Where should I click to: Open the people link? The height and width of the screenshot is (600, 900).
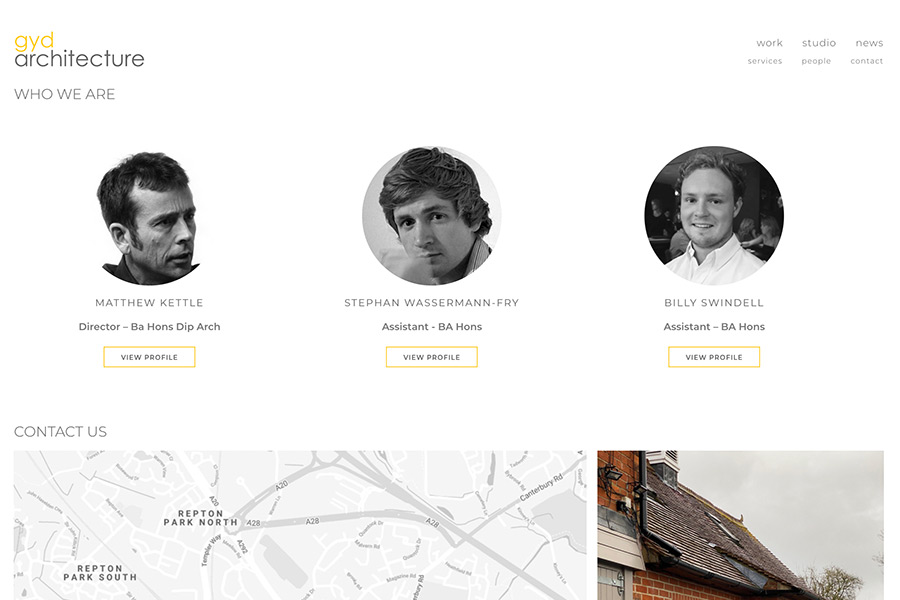(x=816, y=61)
